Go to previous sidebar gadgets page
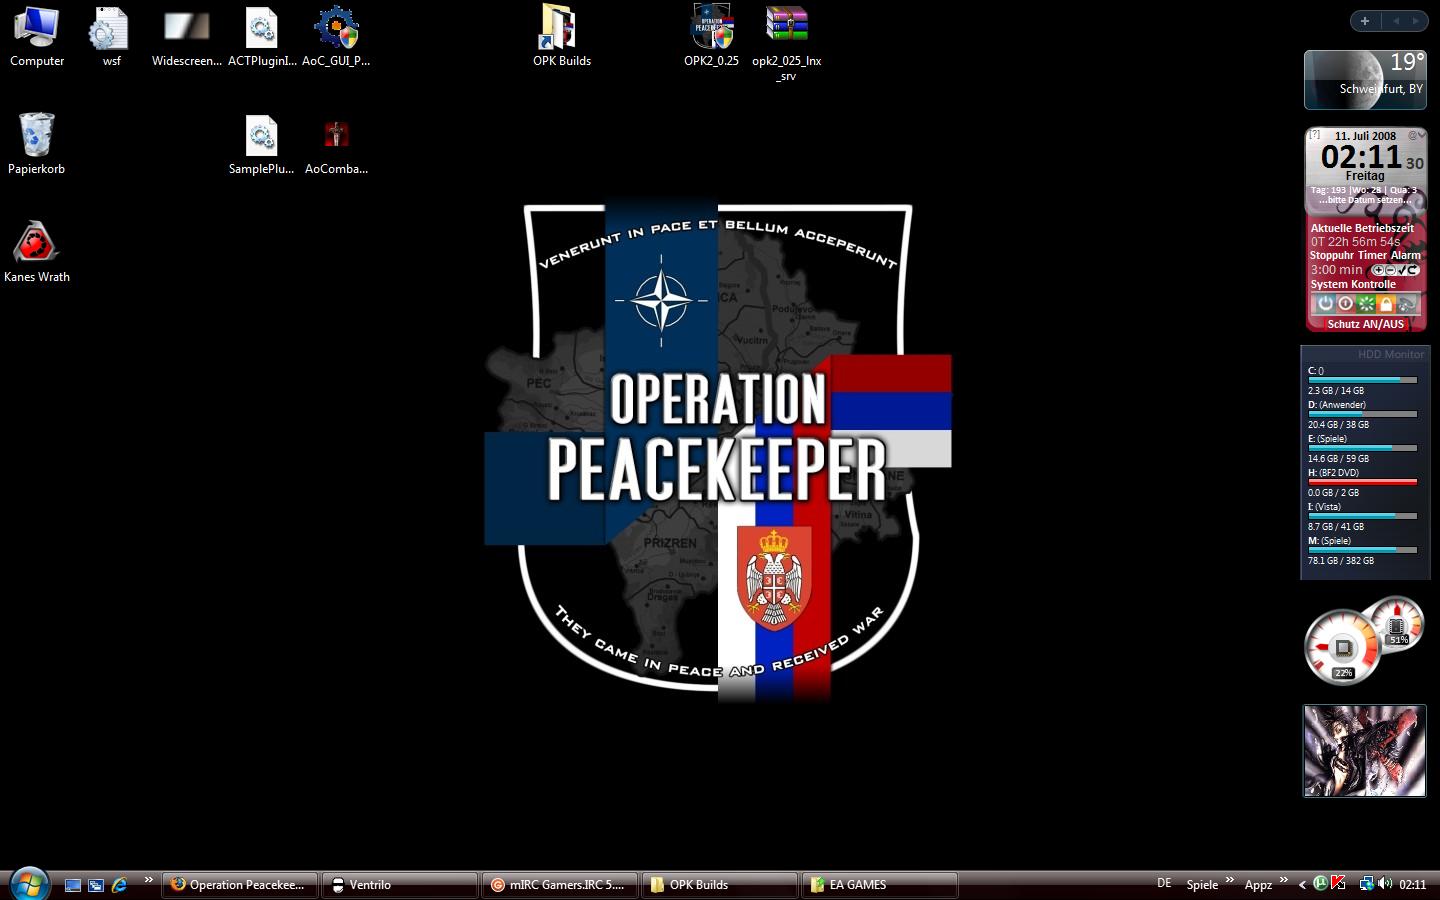Screen dimensions: 1440x900 (x=1396, y=21)
